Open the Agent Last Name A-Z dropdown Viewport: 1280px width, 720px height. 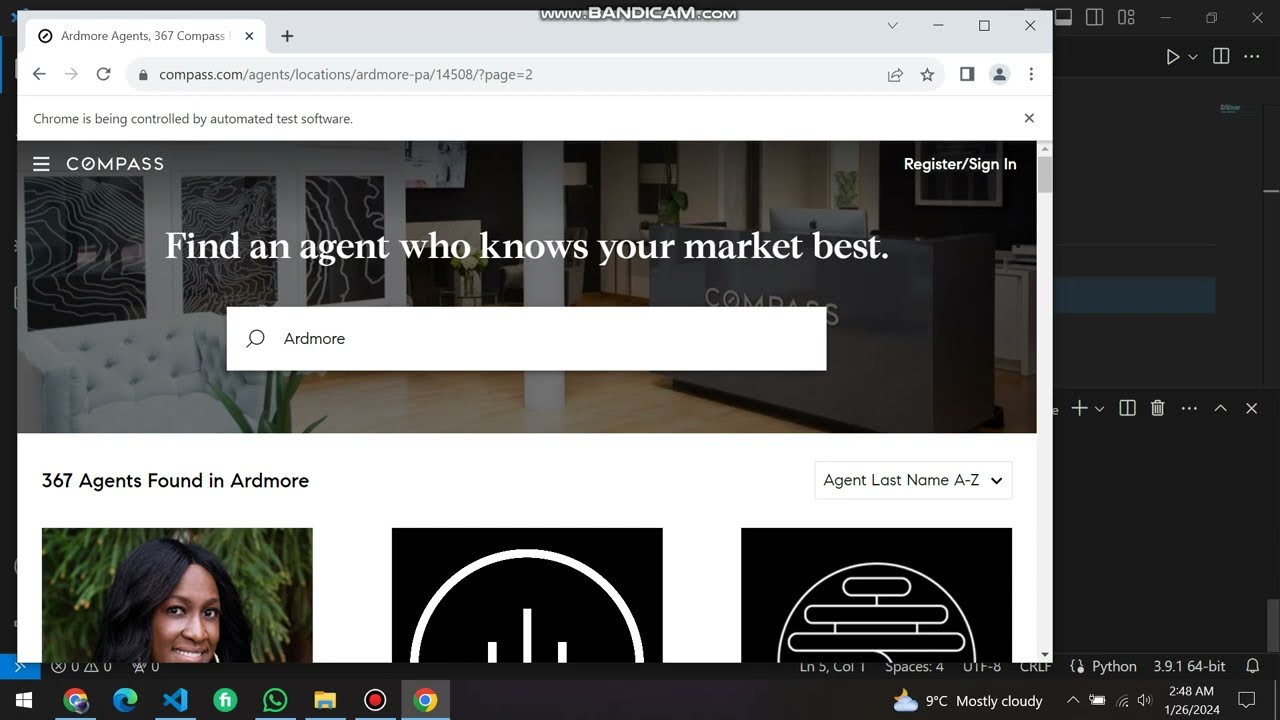pos(913,480)
